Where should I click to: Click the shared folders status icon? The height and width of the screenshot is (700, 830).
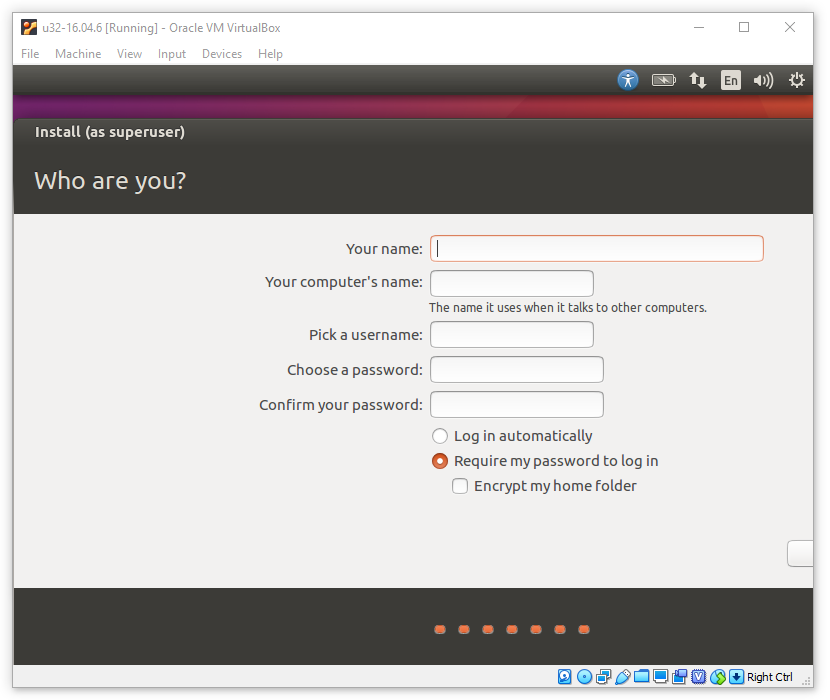click(x=641, y=677)
